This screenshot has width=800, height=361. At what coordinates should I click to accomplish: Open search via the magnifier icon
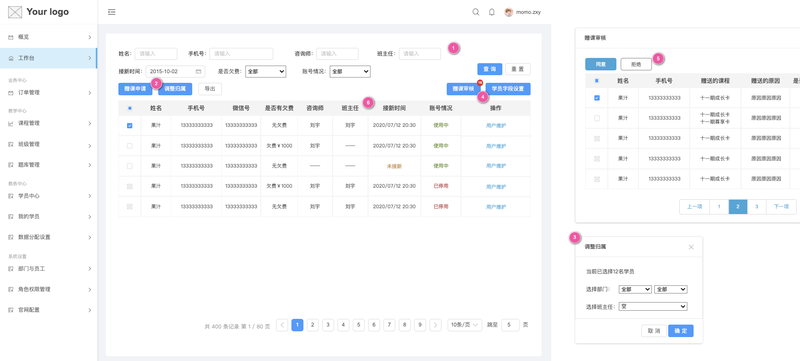pyautogui.click(x=476, y=12)
